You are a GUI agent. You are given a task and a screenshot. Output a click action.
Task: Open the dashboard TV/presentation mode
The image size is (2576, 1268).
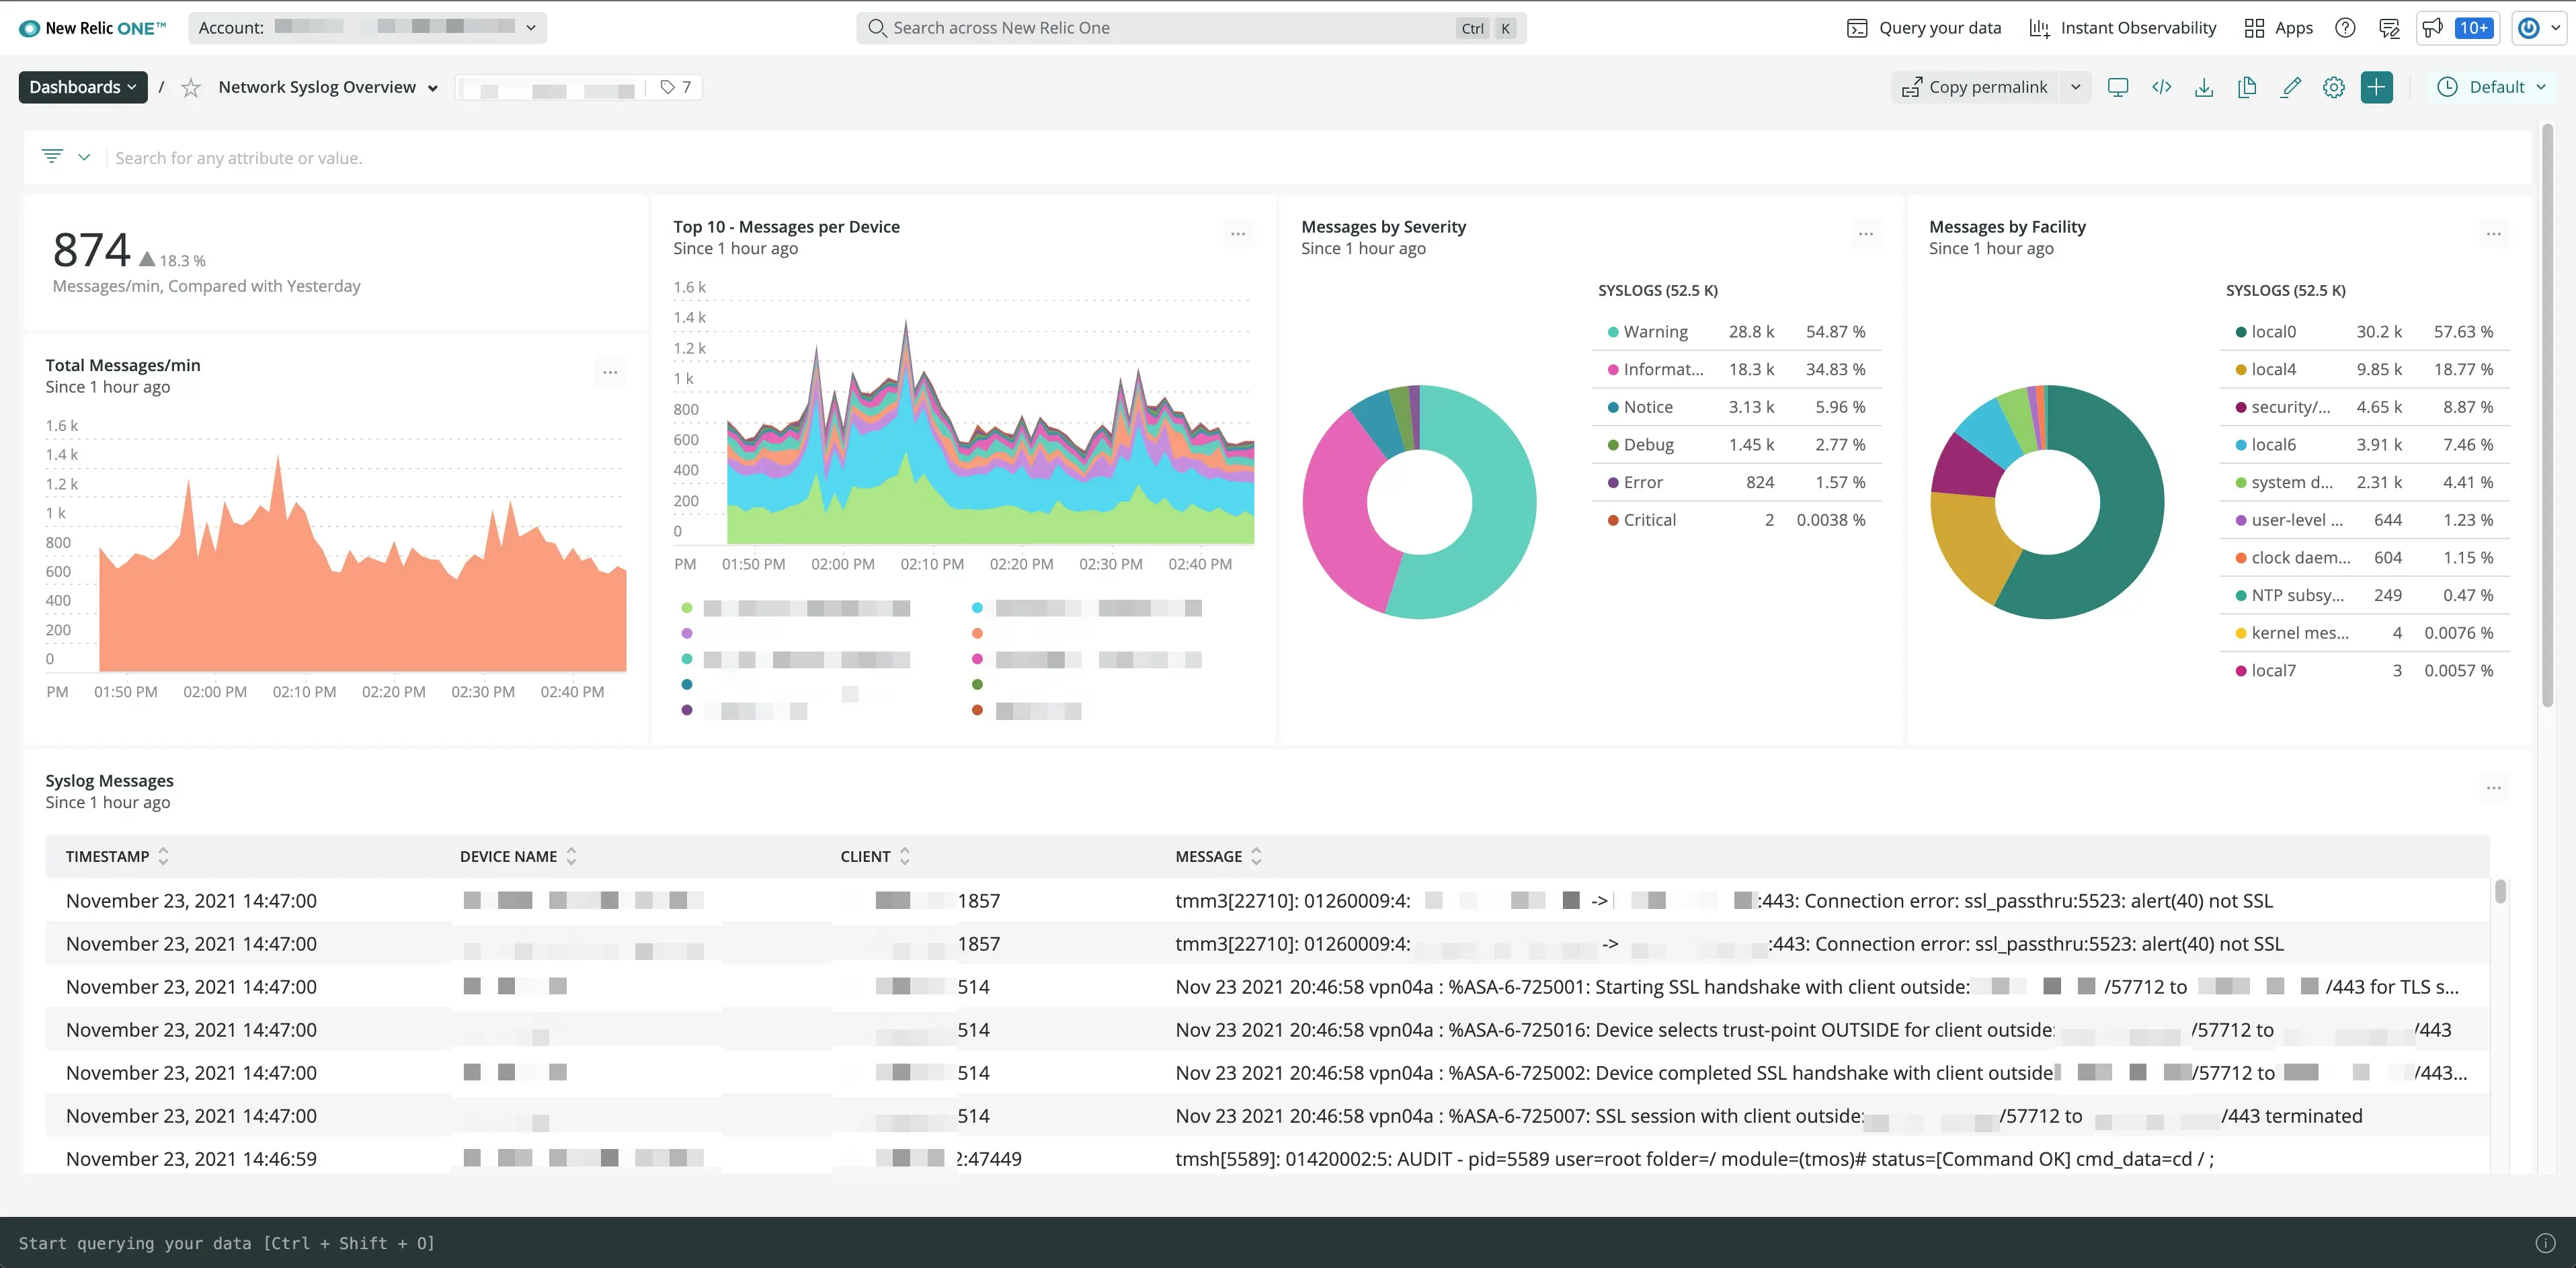(2118, 87)
